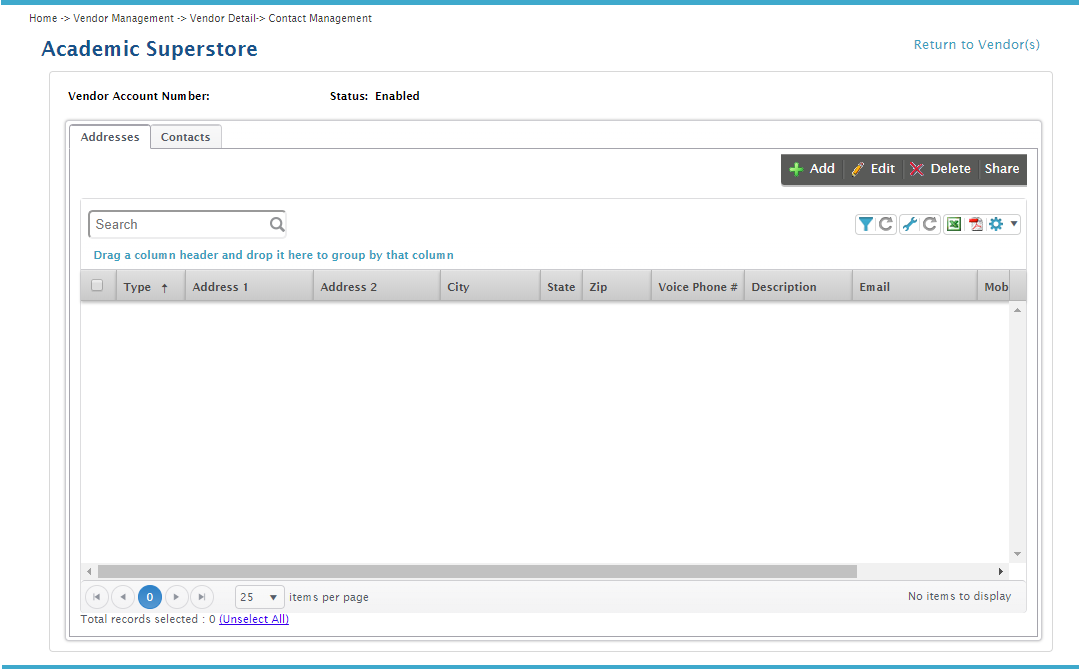1079x669 pixels.
Task: Switch to the Contacts tab
Action: (186, 137)
